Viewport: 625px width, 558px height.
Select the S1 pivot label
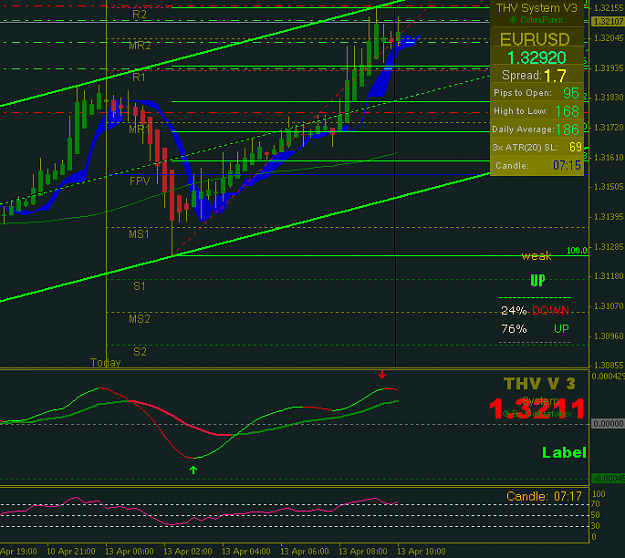(x=139, y=286)
